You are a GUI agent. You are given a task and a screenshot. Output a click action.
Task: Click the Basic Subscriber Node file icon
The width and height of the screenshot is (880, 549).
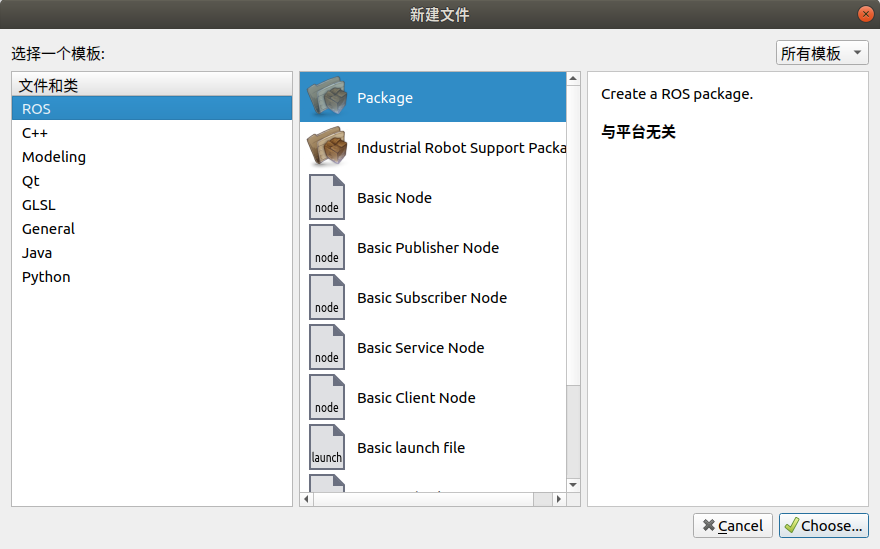(x=327, y=297)
